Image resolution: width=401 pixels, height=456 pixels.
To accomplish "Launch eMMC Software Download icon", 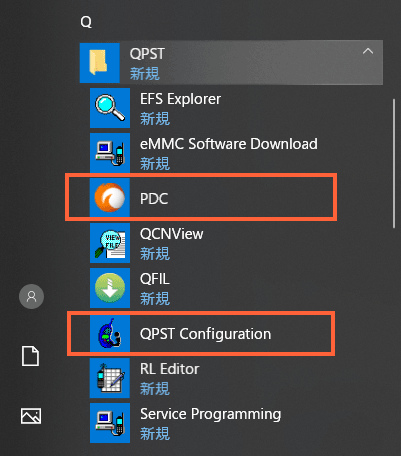I will tap(110, 153).
